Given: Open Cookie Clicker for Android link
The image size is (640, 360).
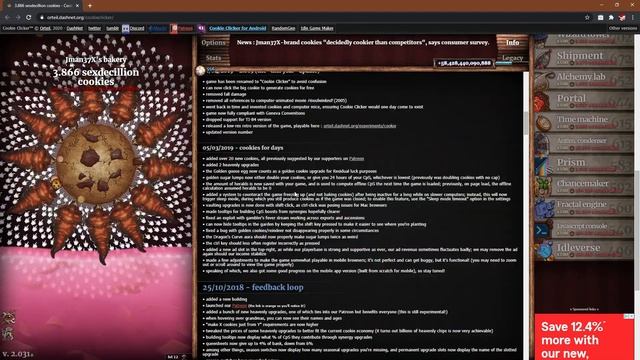Looking at the screenshot, I should click(x=238, y=28).
